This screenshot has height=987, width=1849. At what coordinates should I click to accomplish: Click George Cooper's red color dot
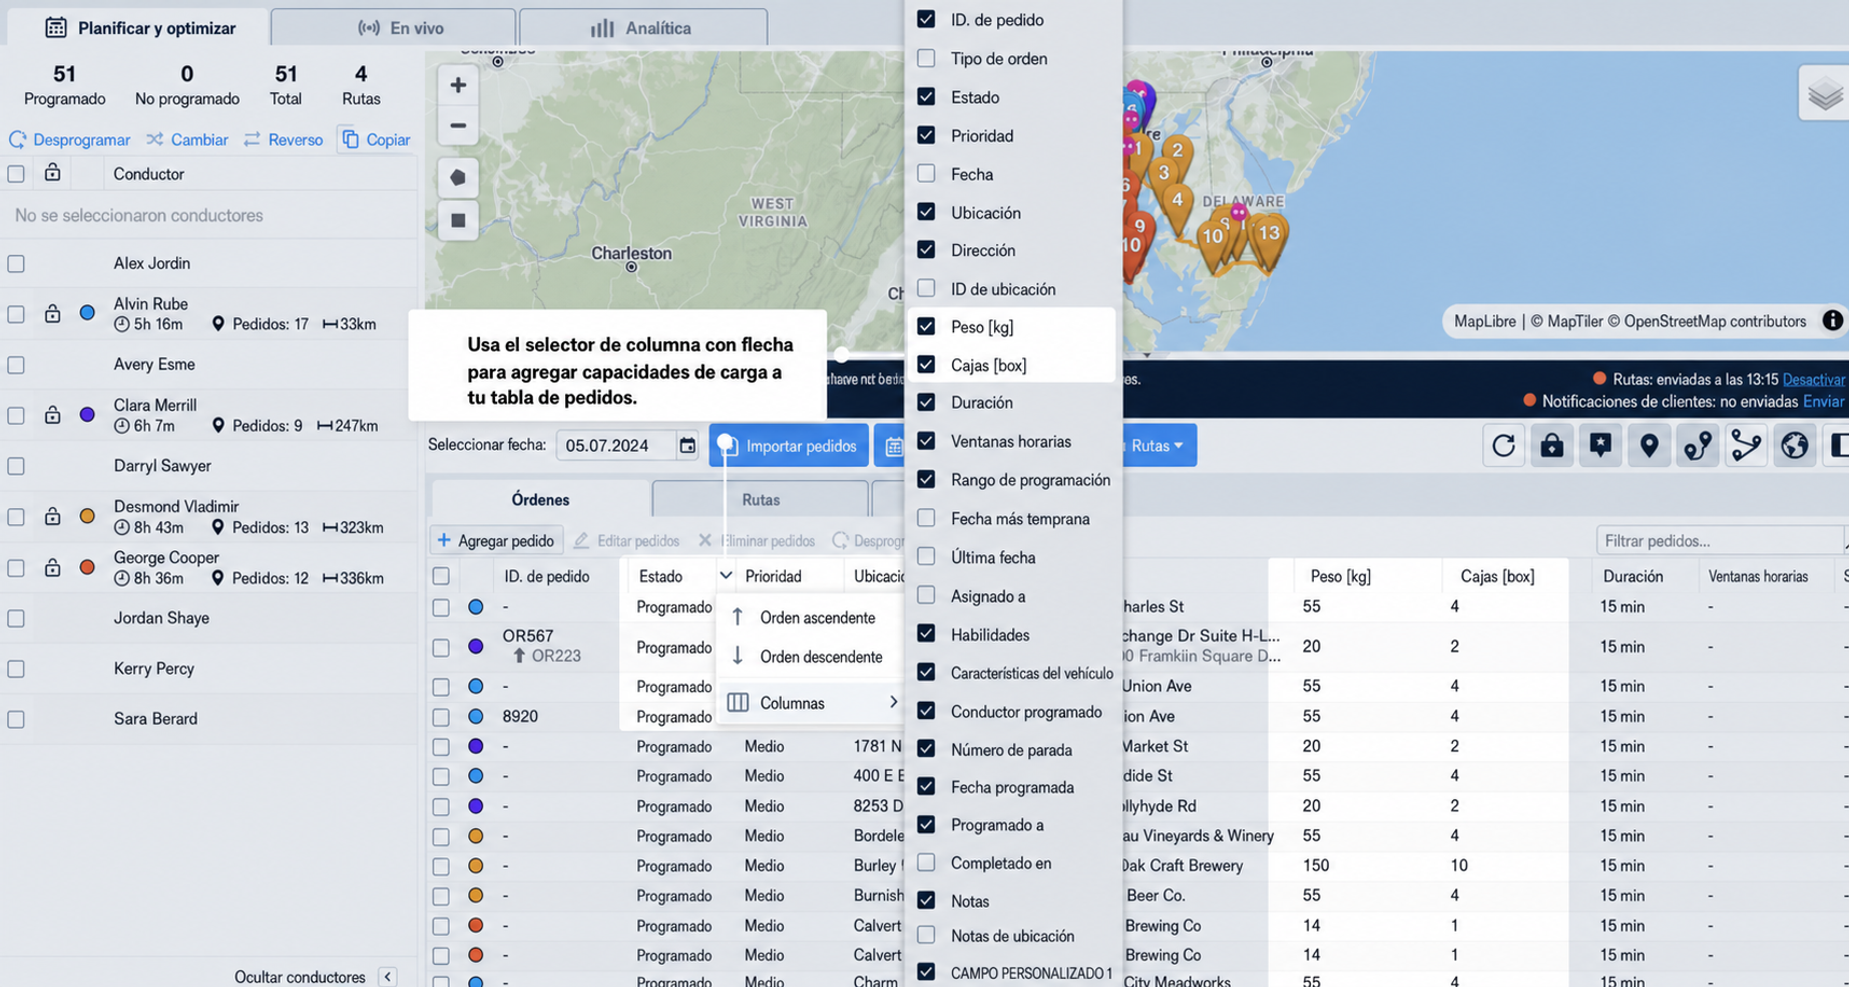[x=87, y=567]
